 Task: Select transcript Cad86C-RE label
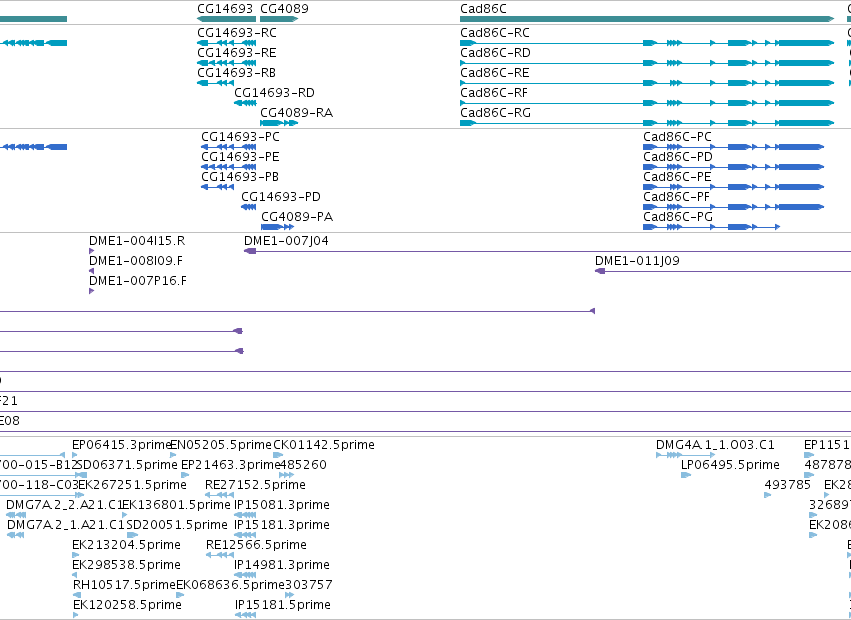tap(495, 73)
